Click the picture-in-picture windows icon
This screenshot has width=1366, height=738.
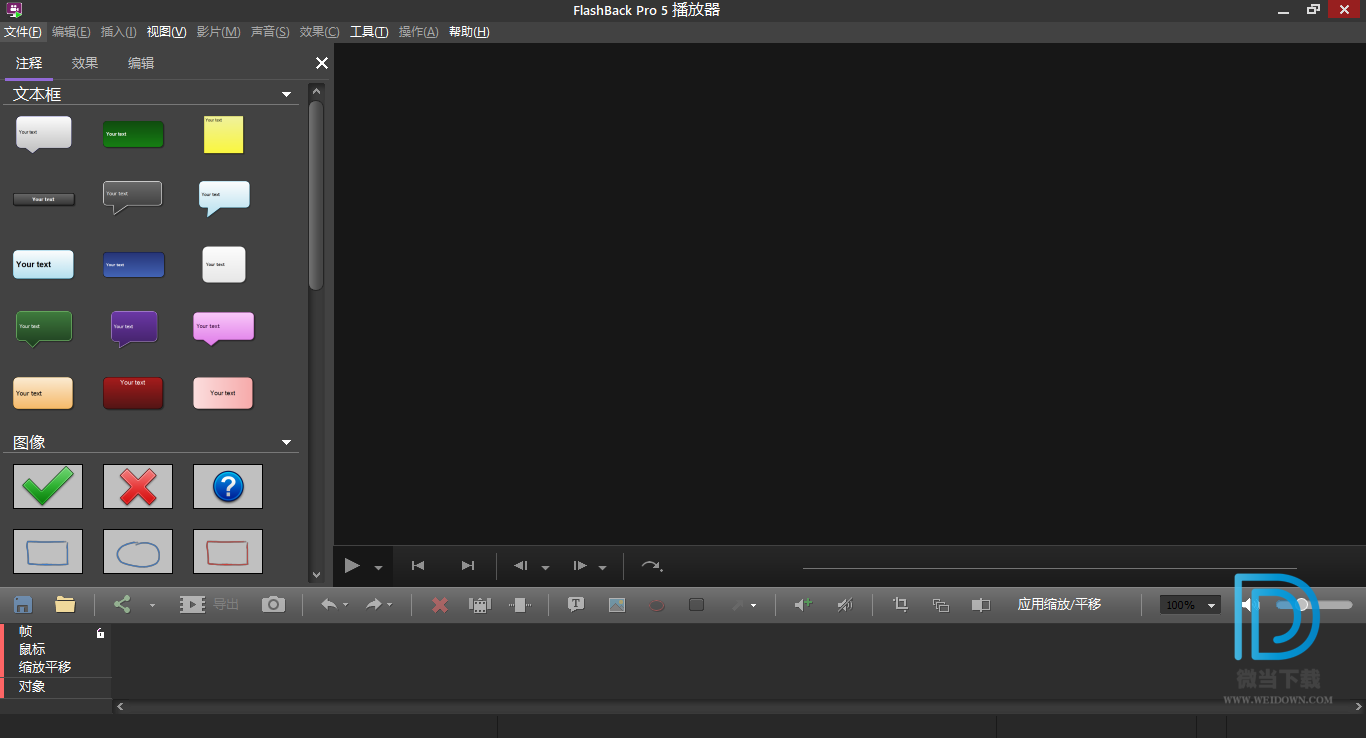pos(941,605)
